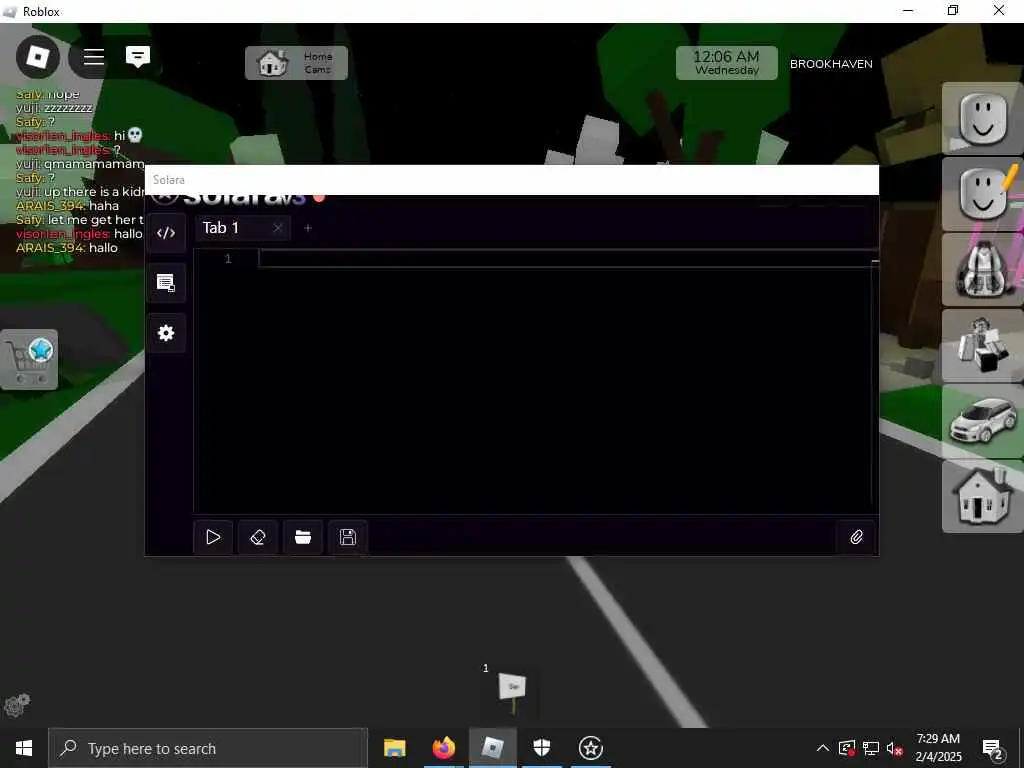Click chat message 'ARAIS_394: hallo'

[67, 248]
